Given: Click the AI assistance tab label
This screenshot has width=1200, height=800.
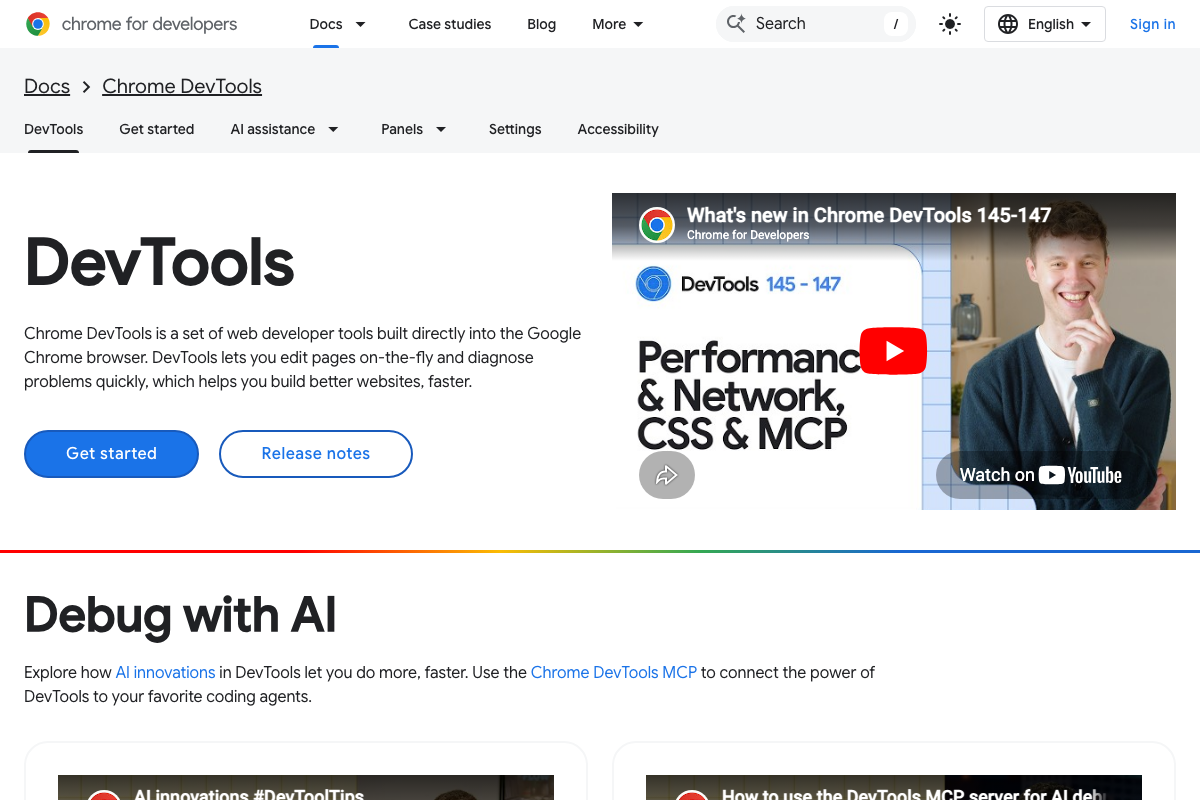Looking at the screenshot, I should point(273,129).
